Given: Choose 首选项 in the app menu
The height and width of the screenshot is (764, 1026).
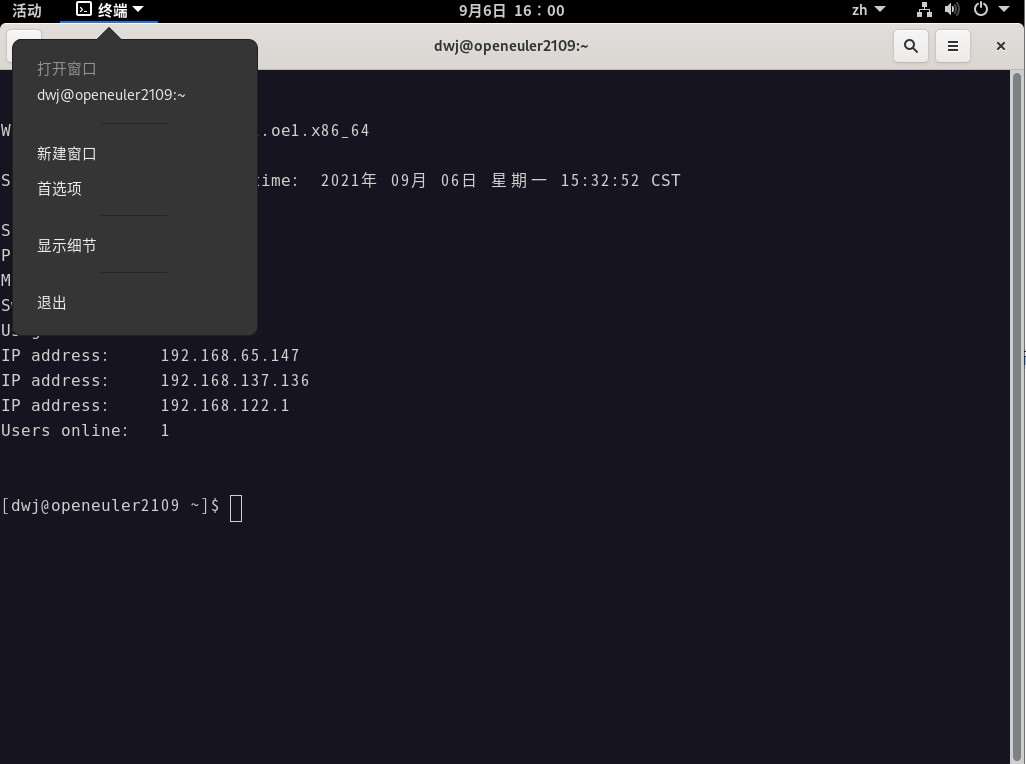Looking at the screenshot, I should (x=59, y=189).
